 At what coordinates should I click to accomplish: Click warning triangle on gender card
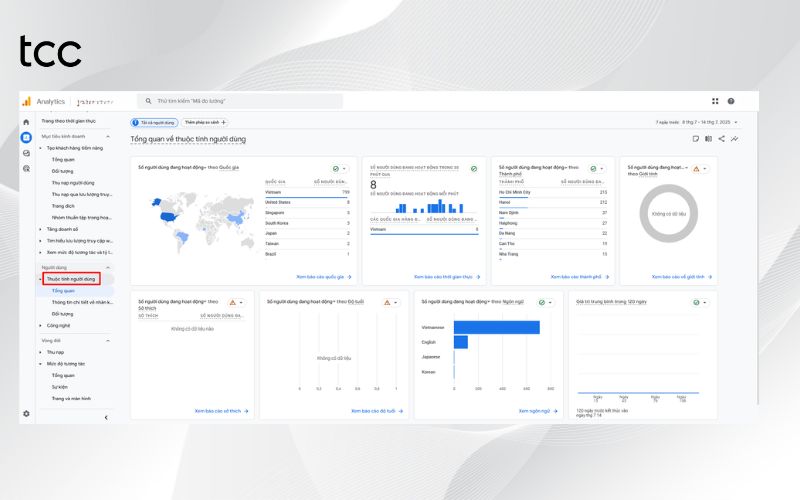696,169
